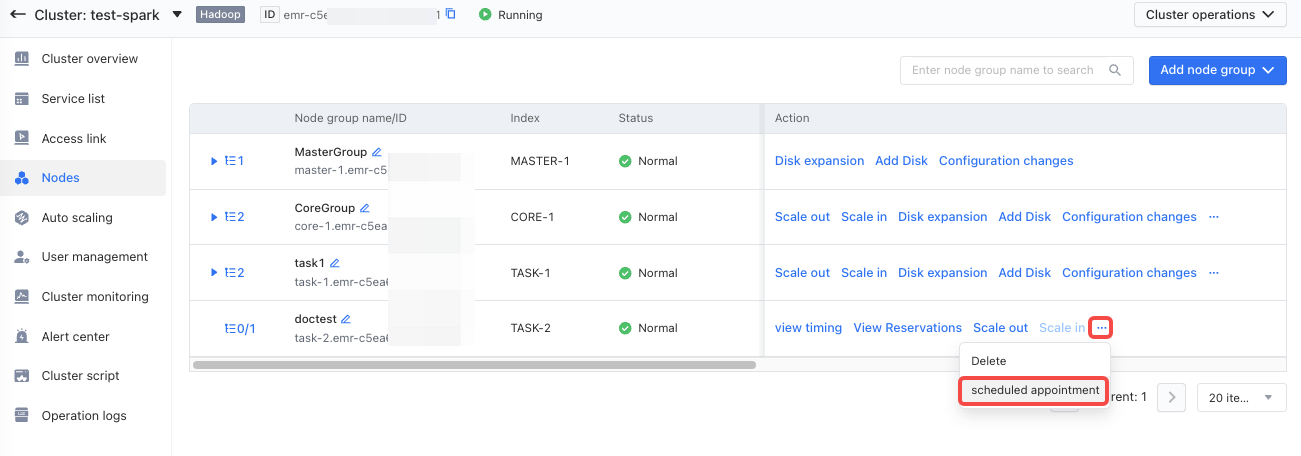Screen dimensions: 1301x456
Task: Click Add Disk for MasterGroup
Action: [901, 161]
